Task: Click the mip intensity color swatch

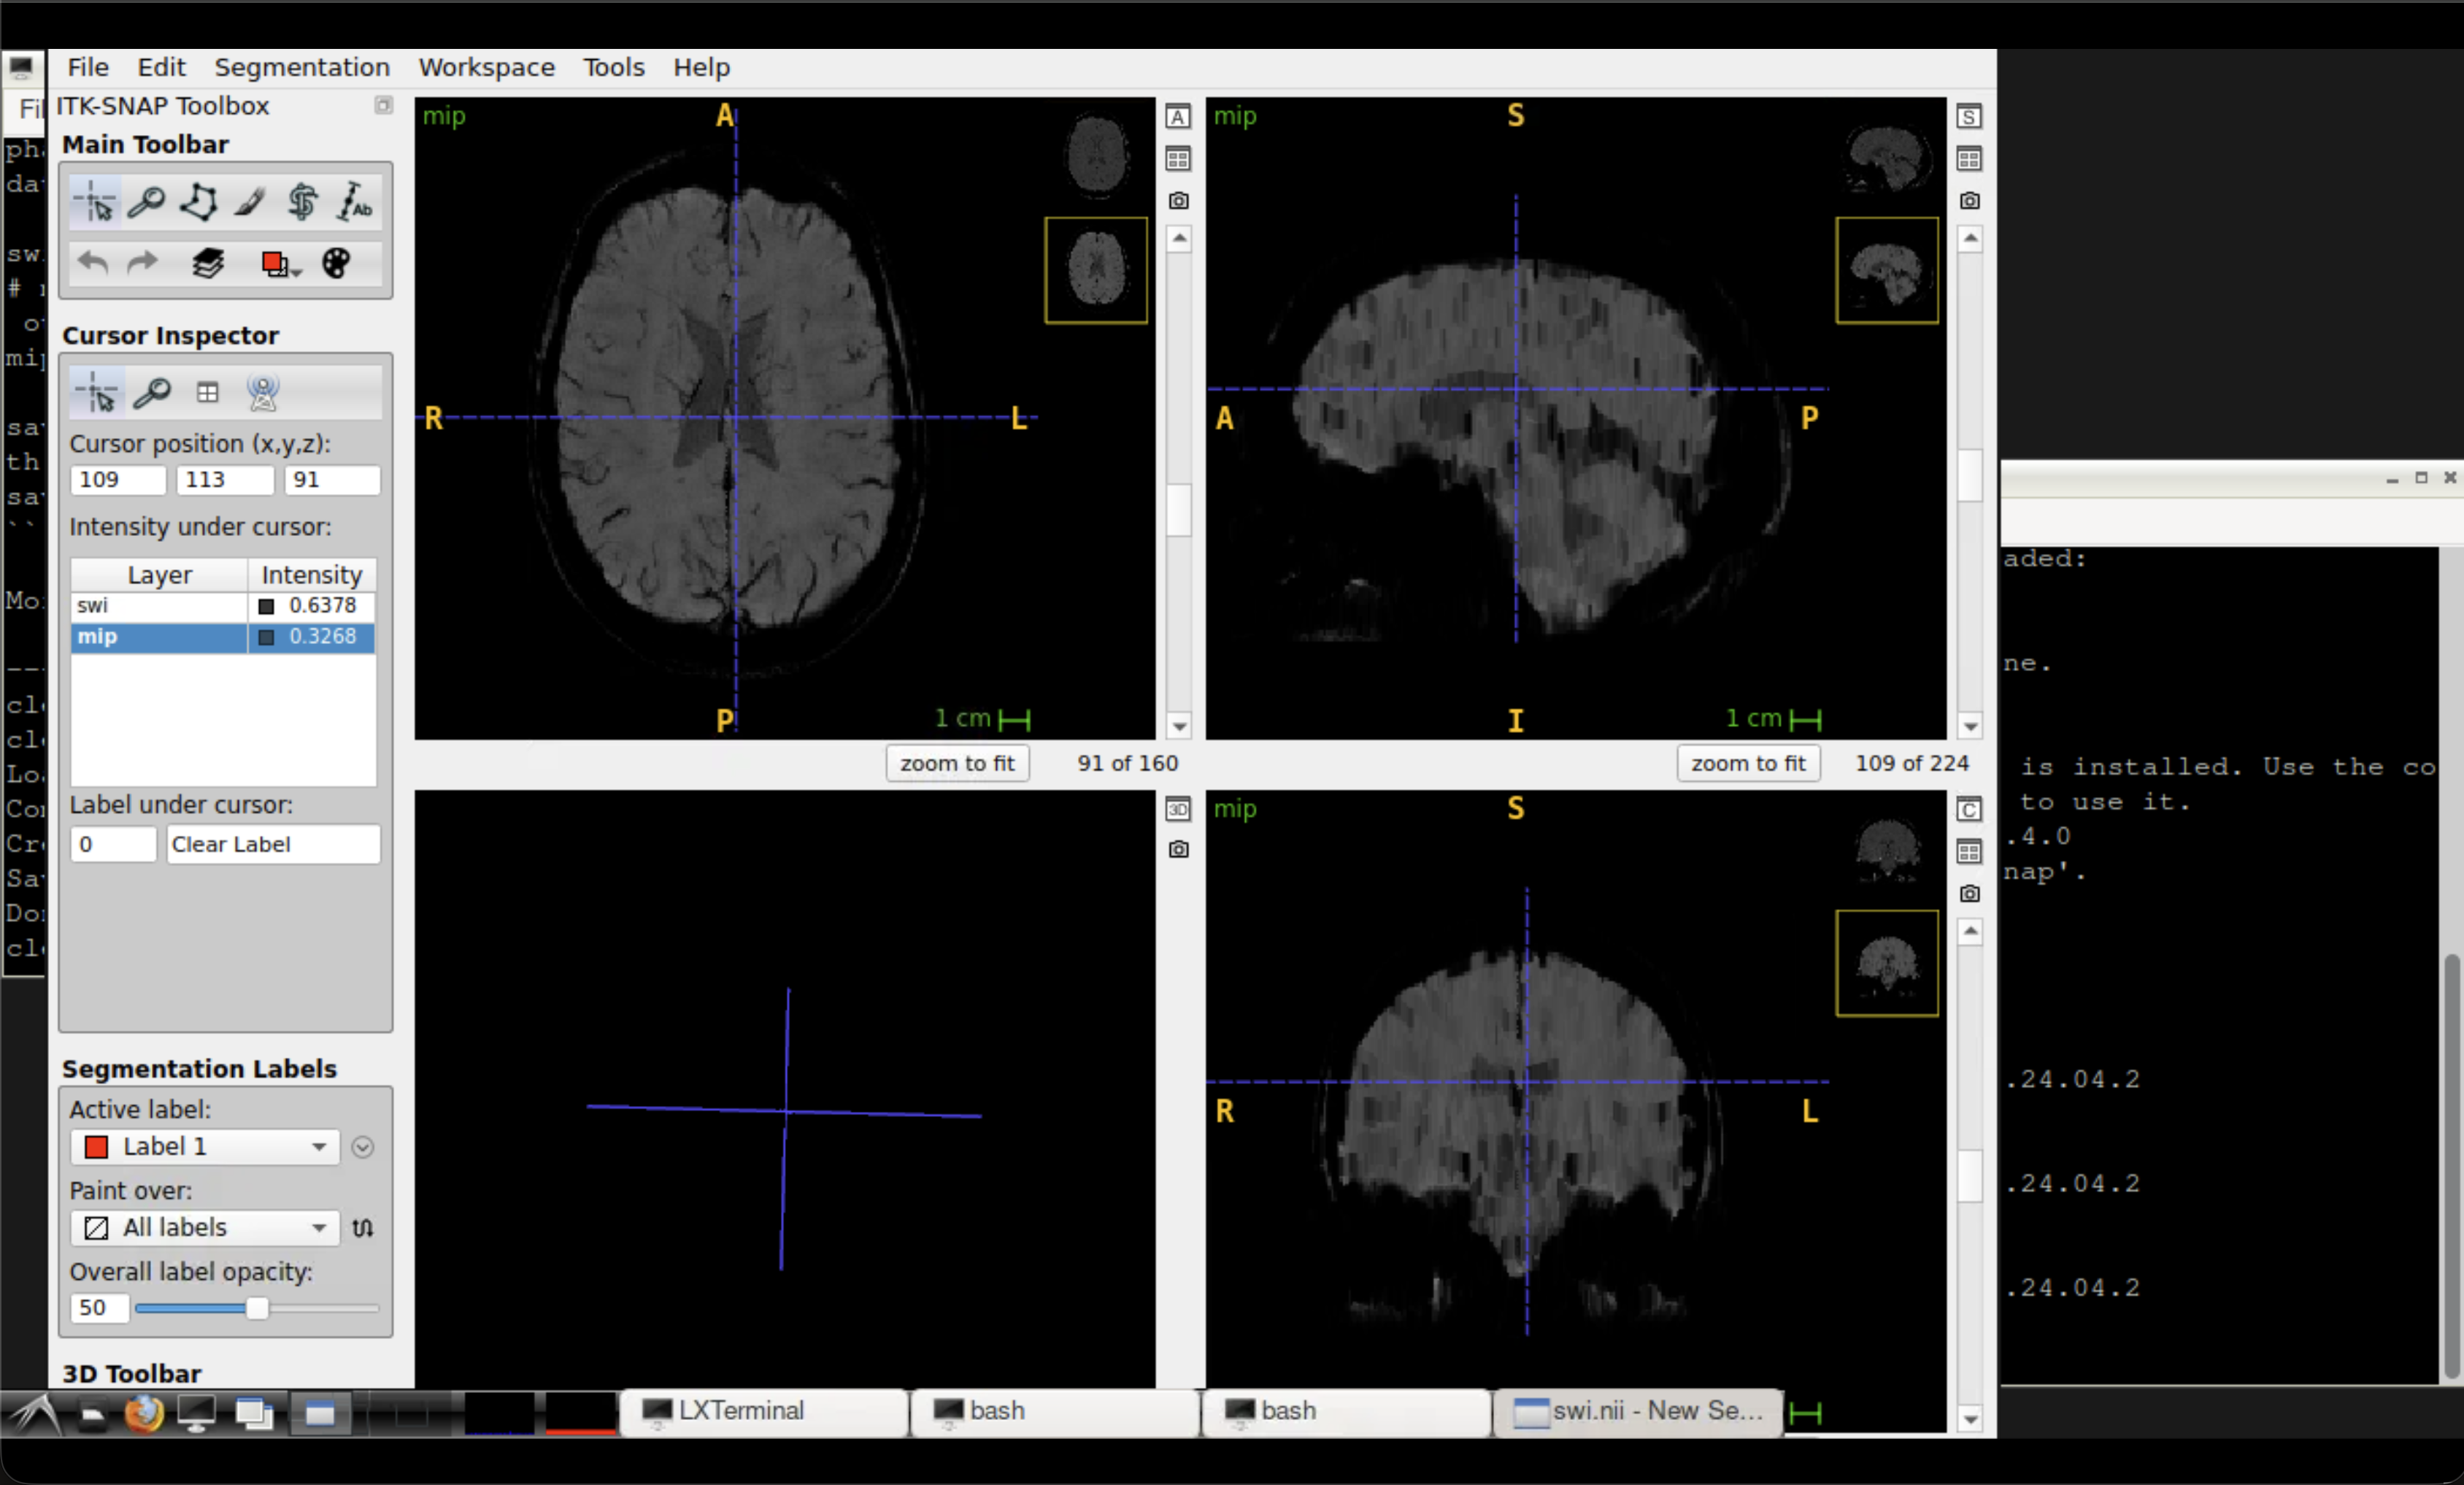Action: coord(266,638)
